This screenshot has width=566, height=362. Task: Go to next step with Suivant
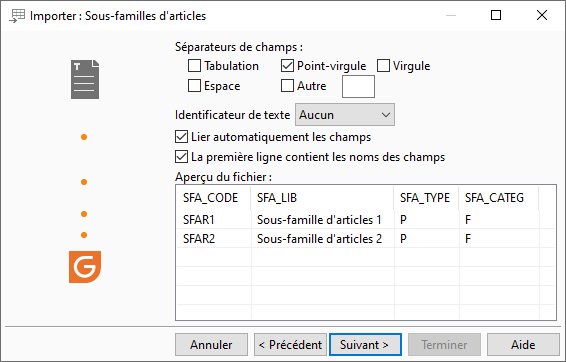(365, 345)
